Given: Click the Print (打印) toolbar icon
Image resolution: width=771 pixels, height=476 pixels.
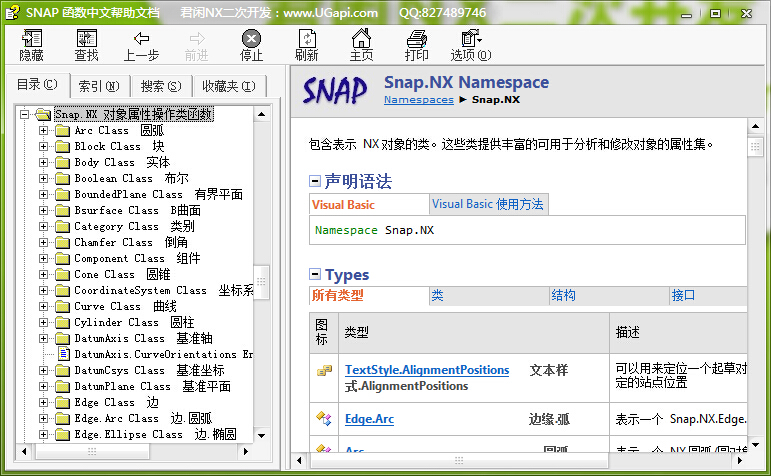Looking at the screenshot, I should point(416,44).
